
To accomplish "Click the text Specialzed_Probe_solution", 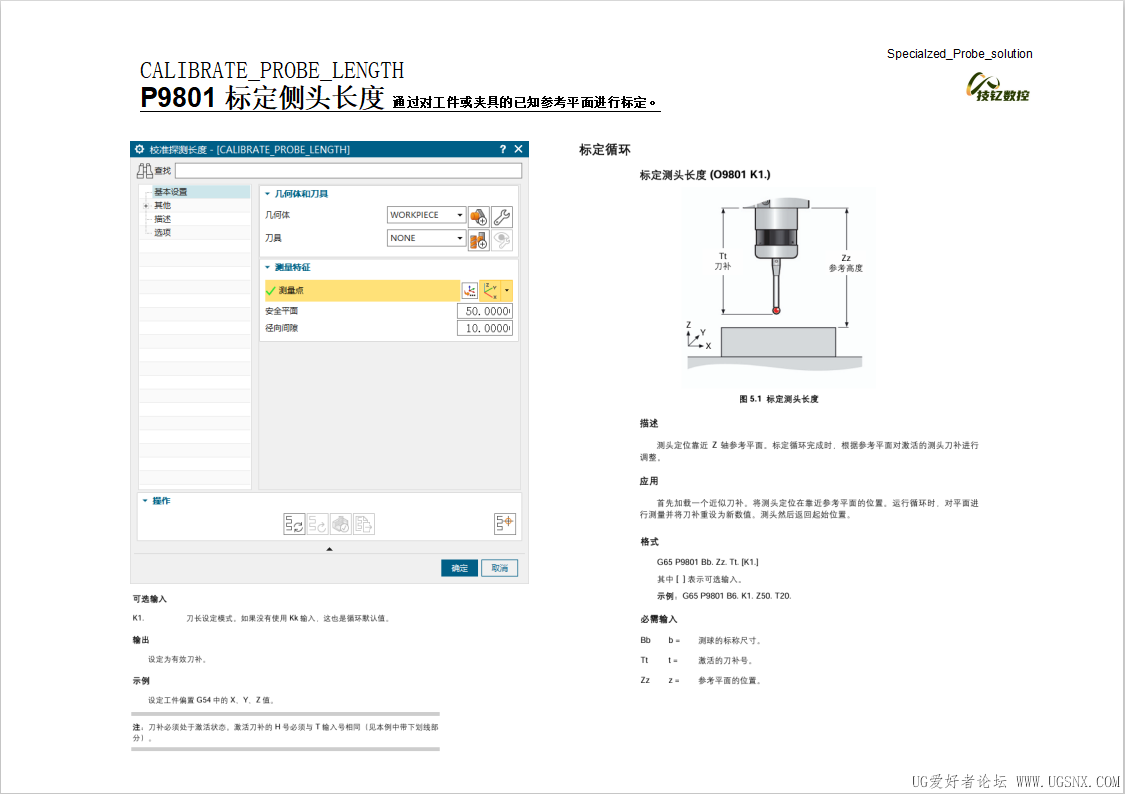I will (959, 54).
